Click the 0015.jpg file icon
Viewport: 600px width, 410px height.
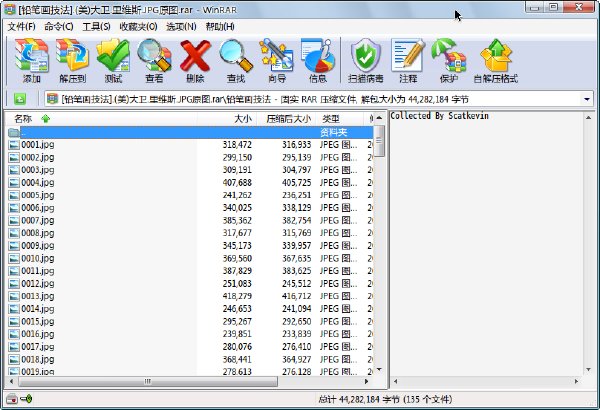pyautogui.click(x=14, y=322)
